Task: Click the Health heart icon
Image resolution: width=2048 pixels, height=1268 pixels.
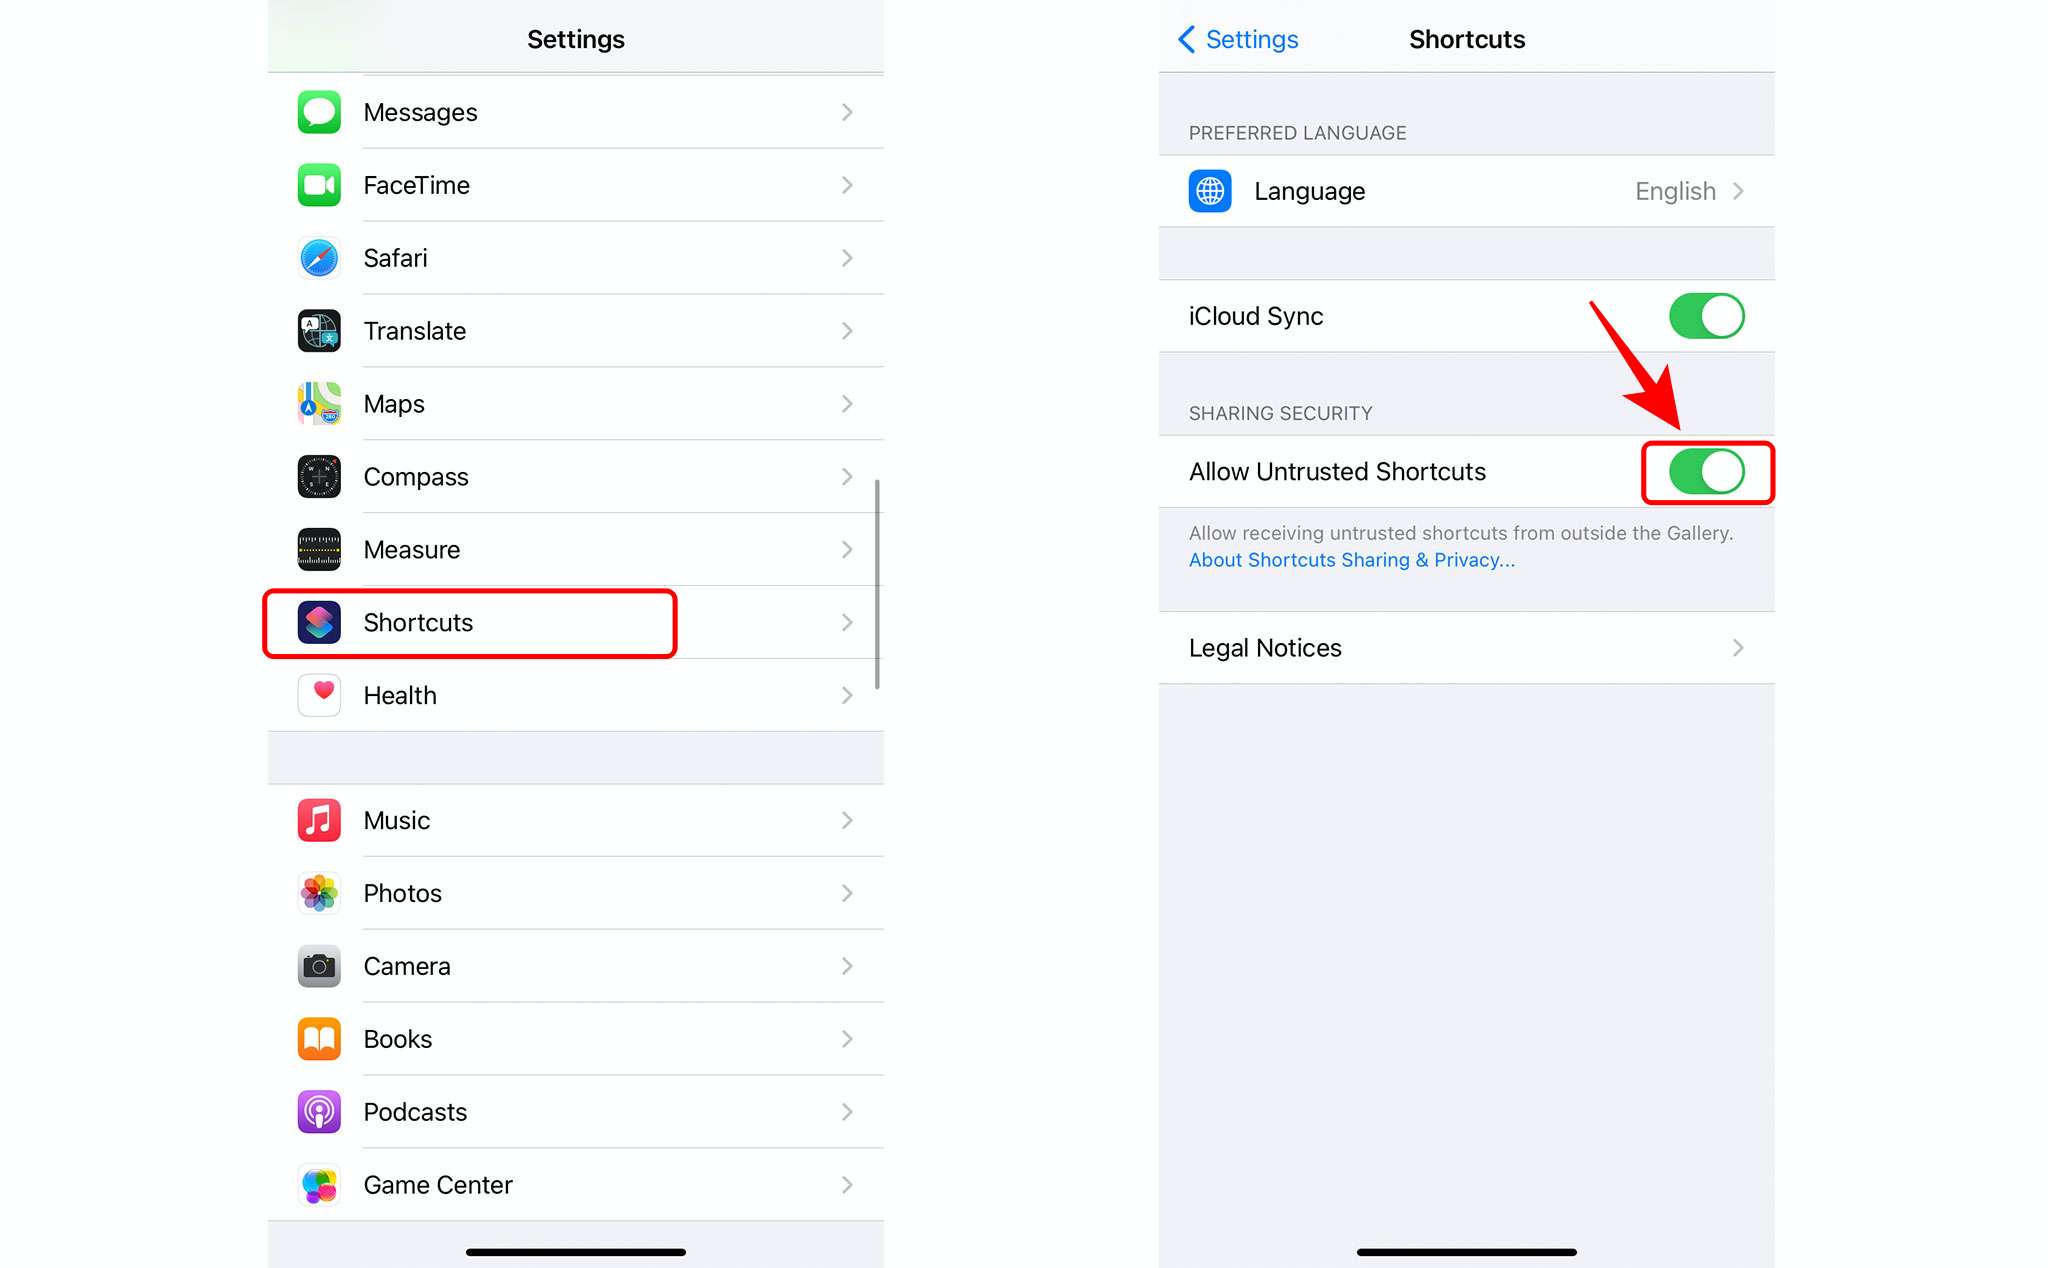Action: 319,695
